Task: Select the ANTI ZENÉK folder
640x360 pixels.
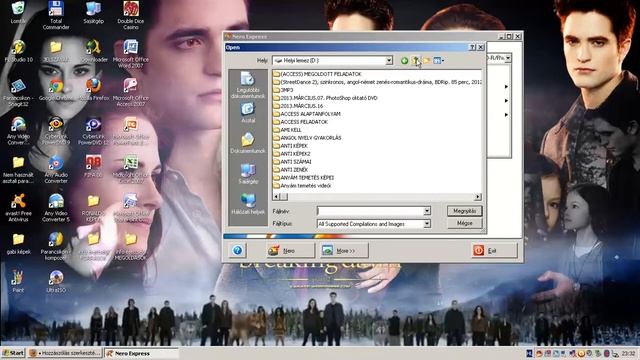Action: coord(291,169)
